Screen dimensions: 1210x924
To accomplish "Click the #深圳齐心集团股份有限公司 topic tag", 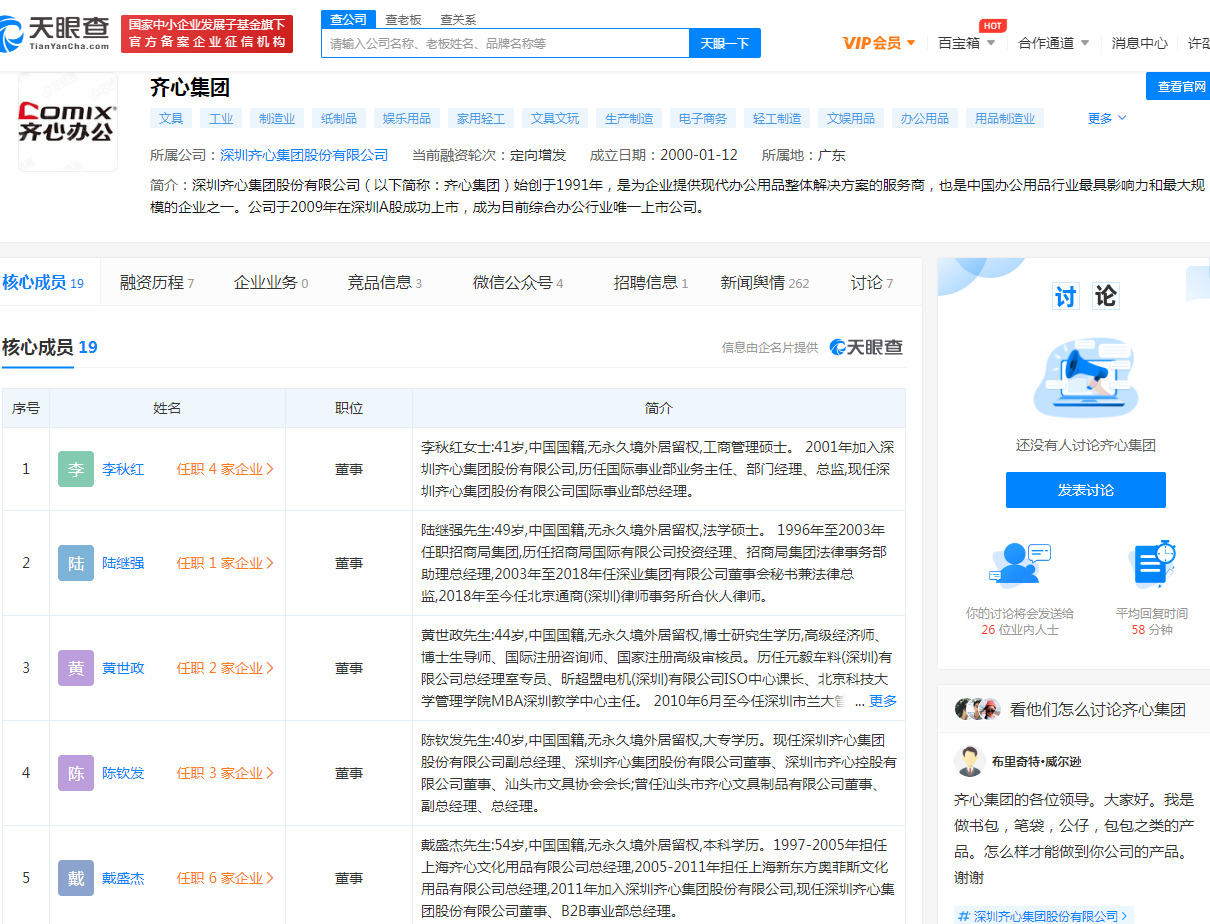I will pos(1044,916).
